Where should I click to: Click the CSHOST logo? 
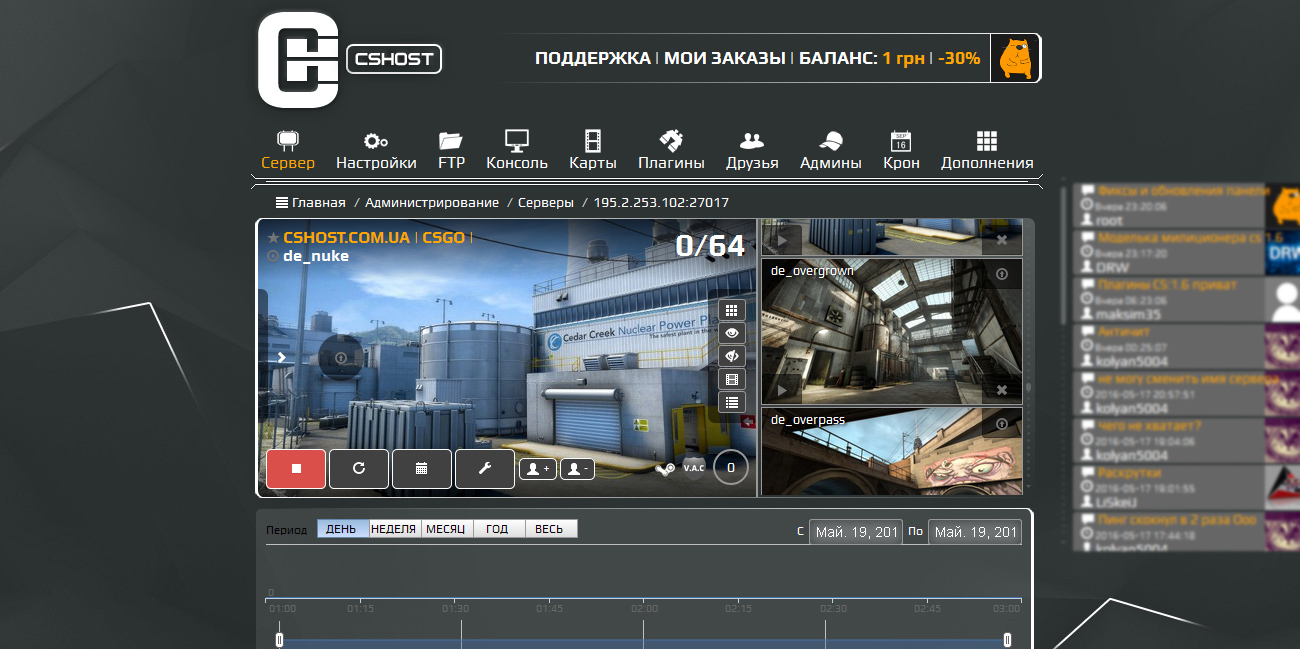point(350,59)
